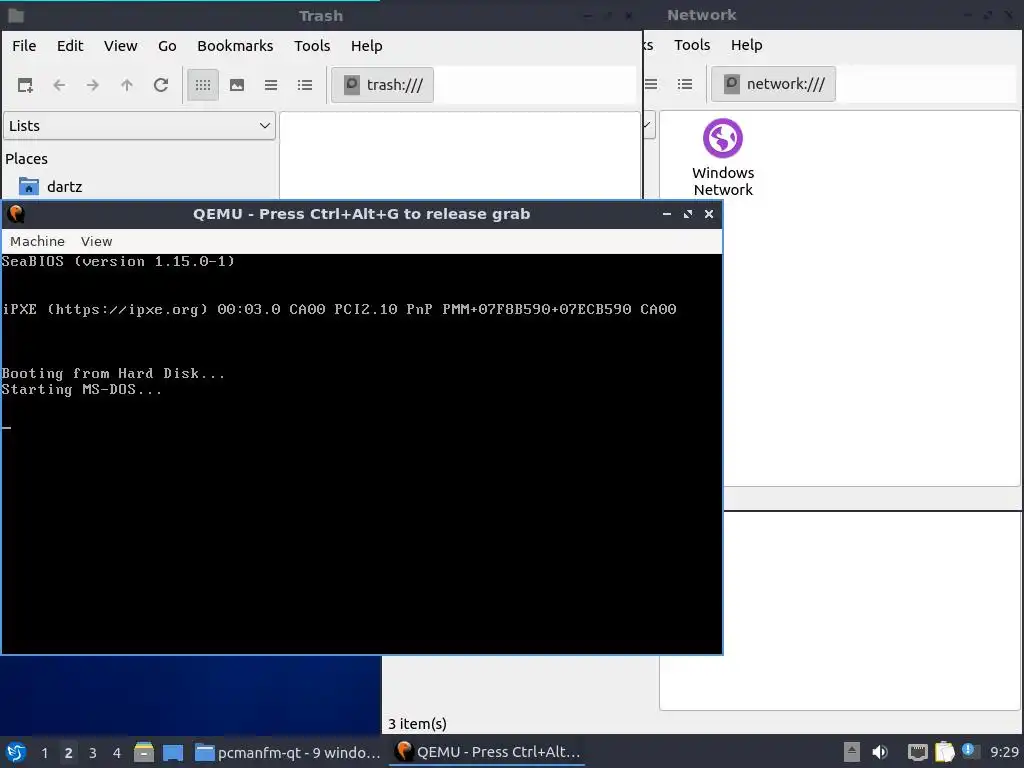Open the network status tray icon
1024x768 pixels.
tap(918, 752)
